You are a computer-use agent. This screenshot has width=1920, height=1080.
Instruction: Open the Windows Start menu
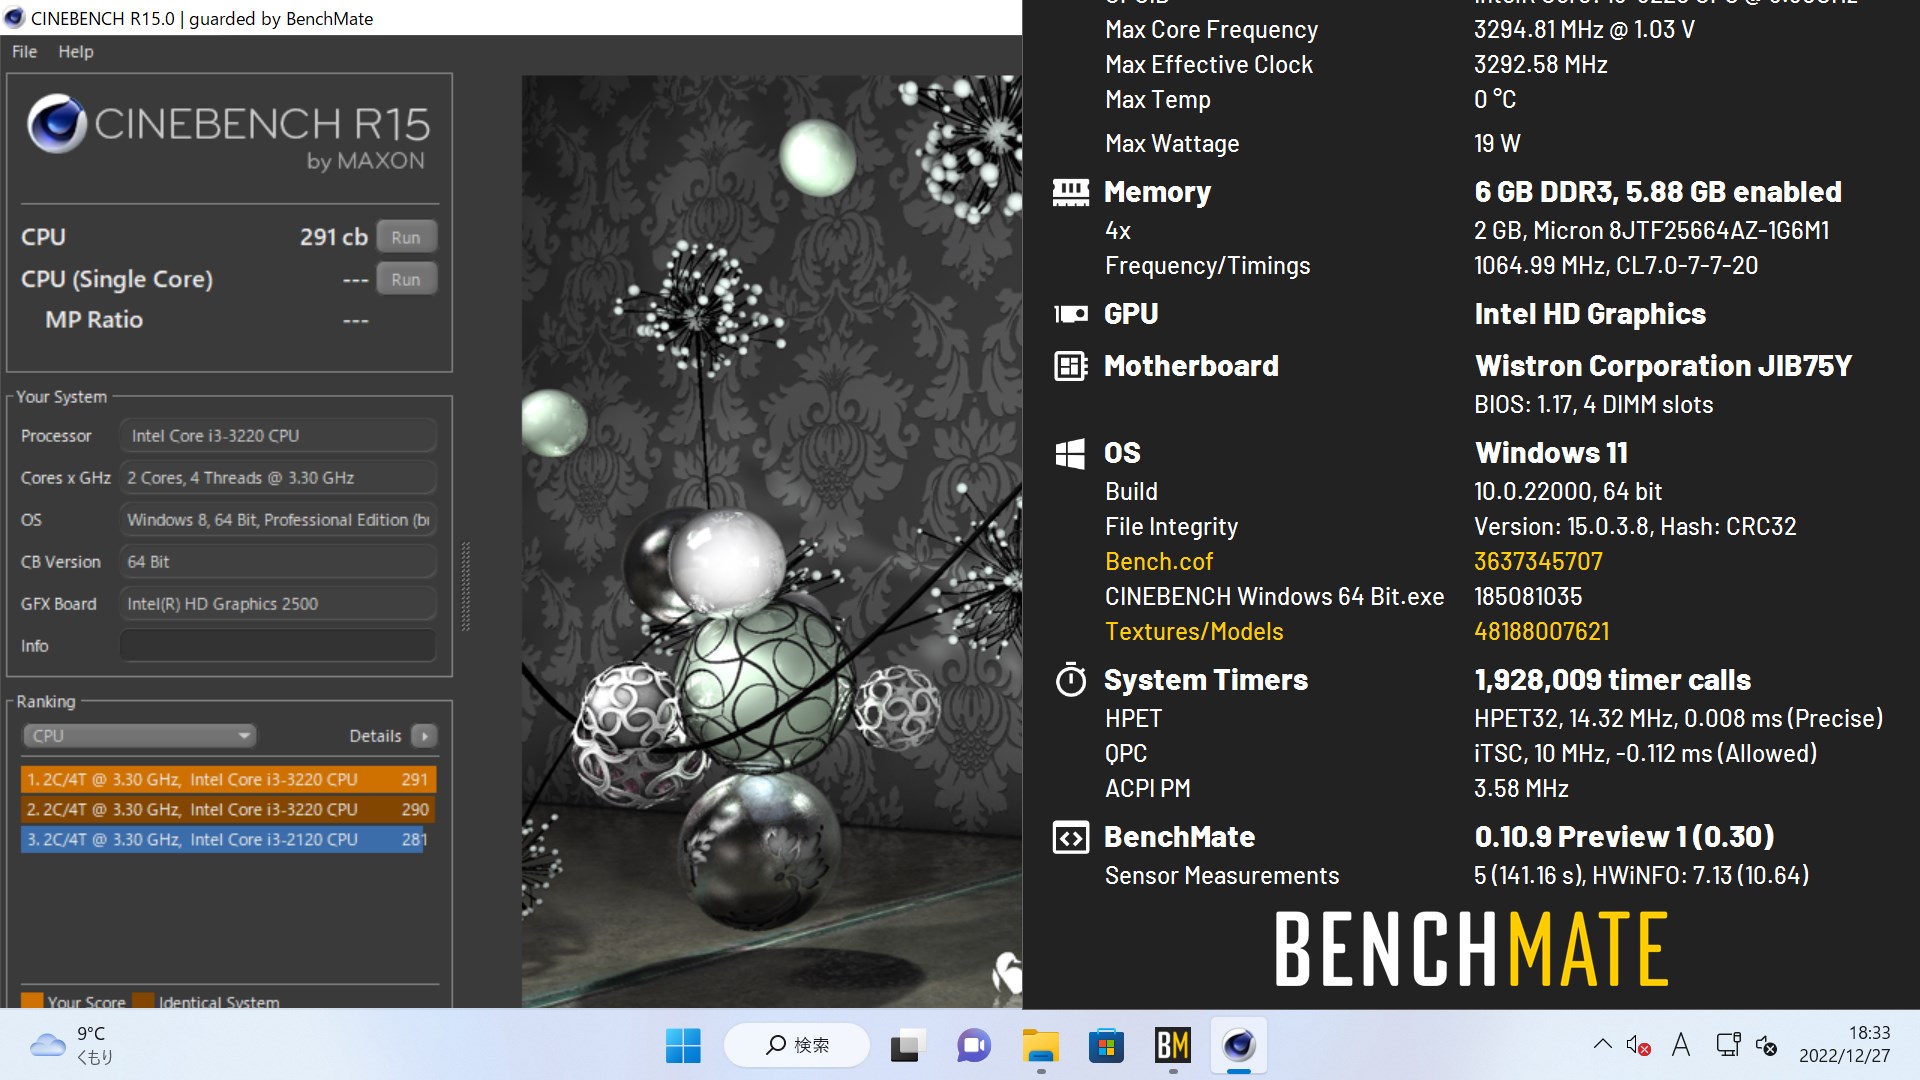(683, 1046)
